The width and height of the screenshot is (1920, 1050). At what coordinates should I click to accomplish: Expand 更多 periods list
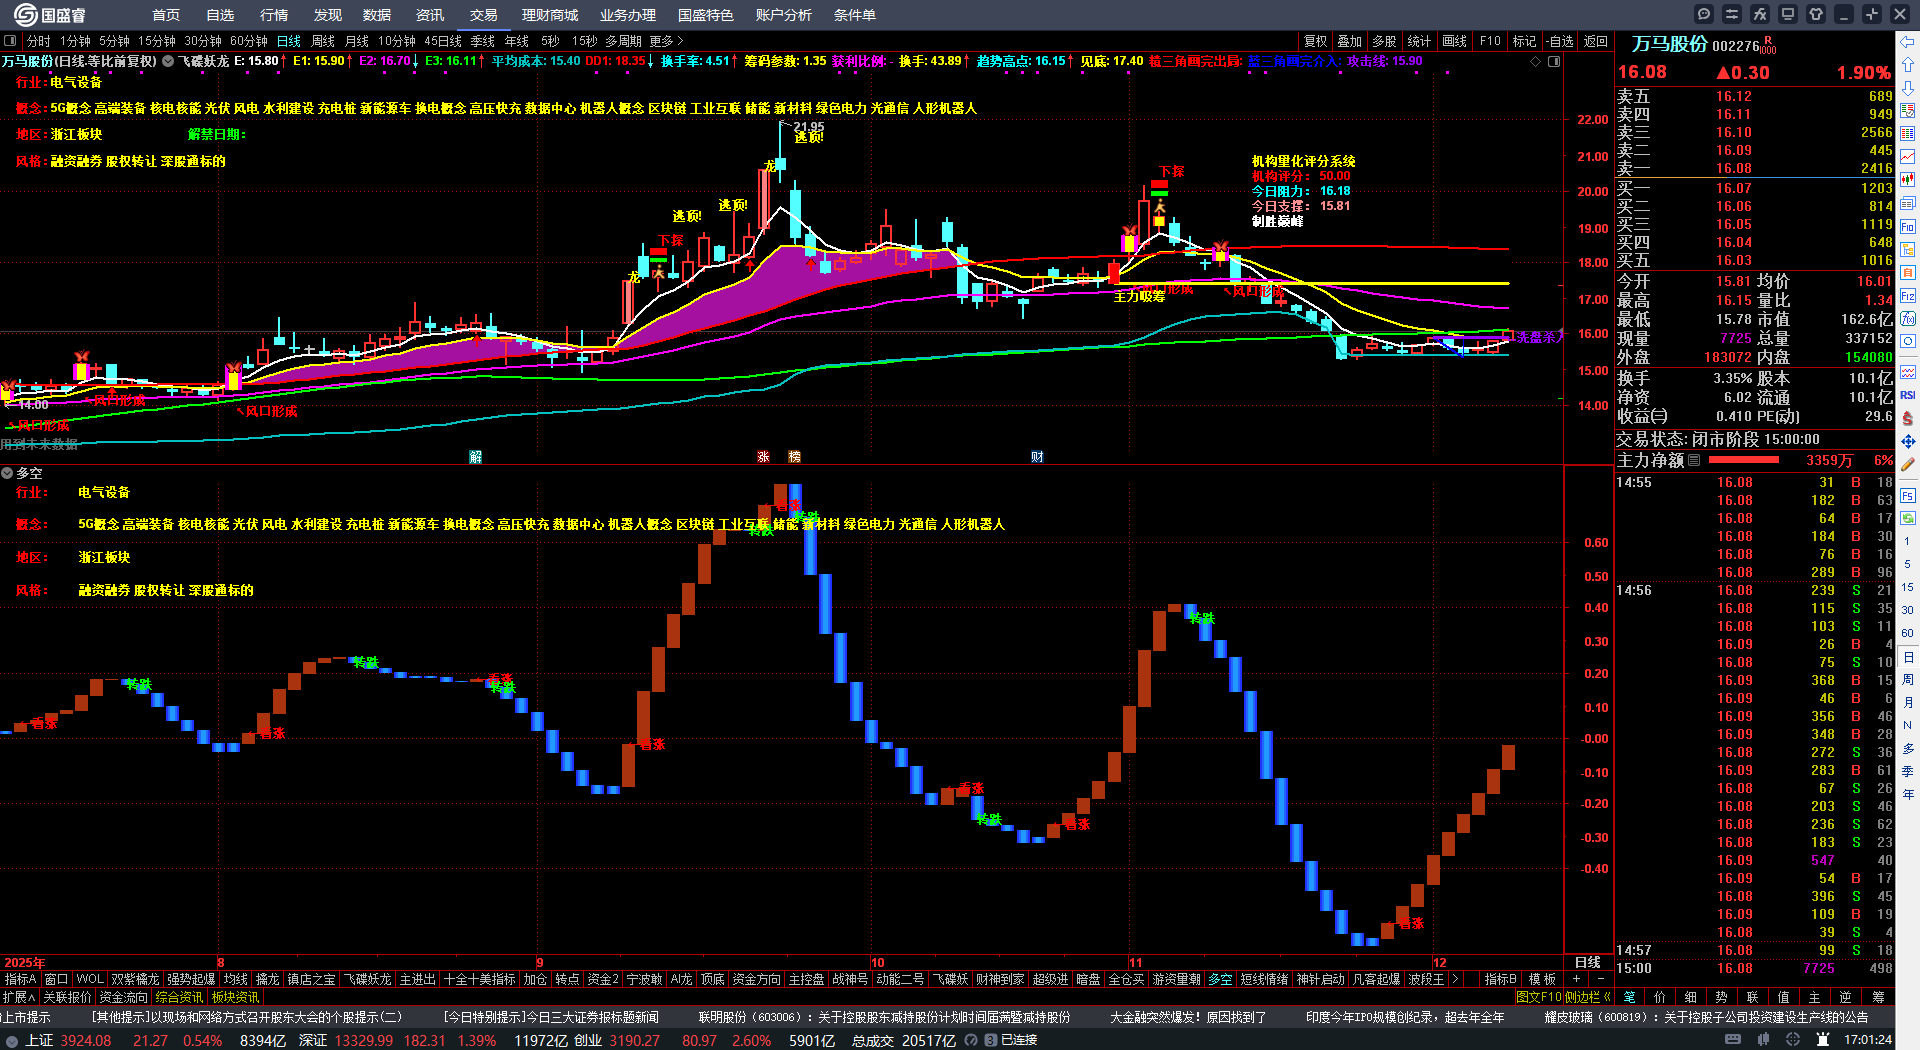(x=666, y=41)
